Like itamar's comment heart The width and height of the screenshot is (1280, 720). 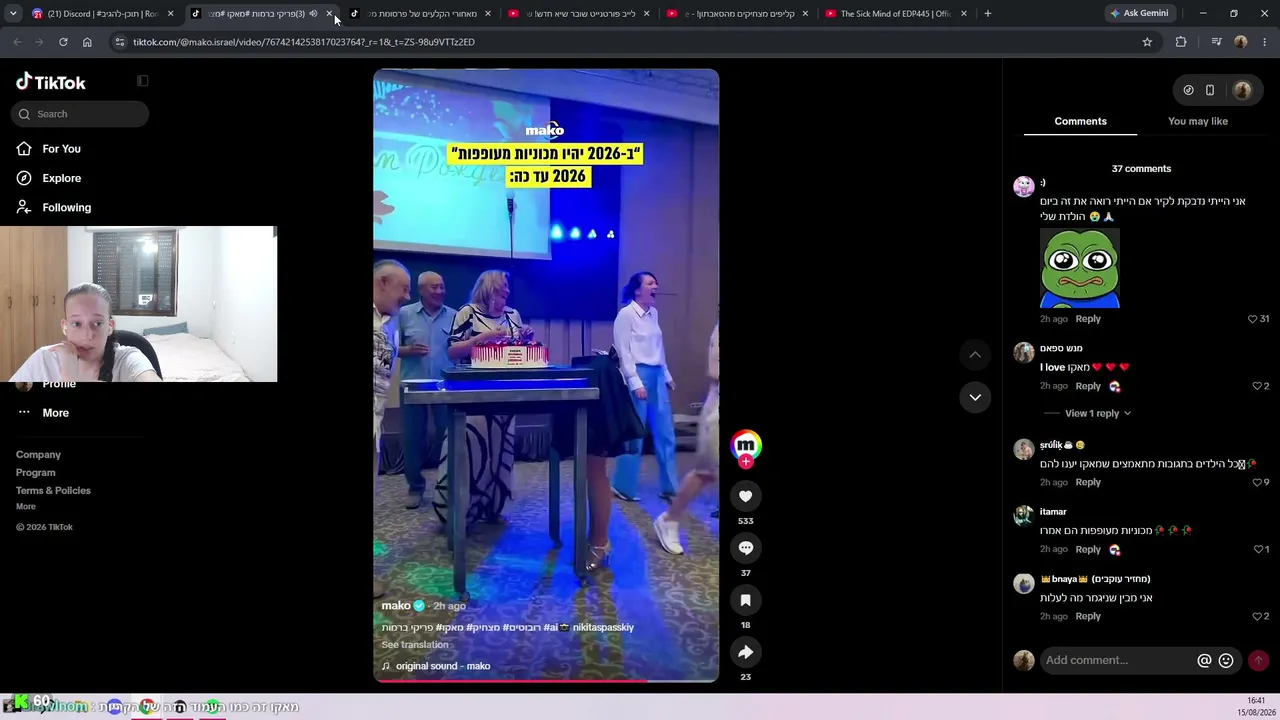[1258, 549]
